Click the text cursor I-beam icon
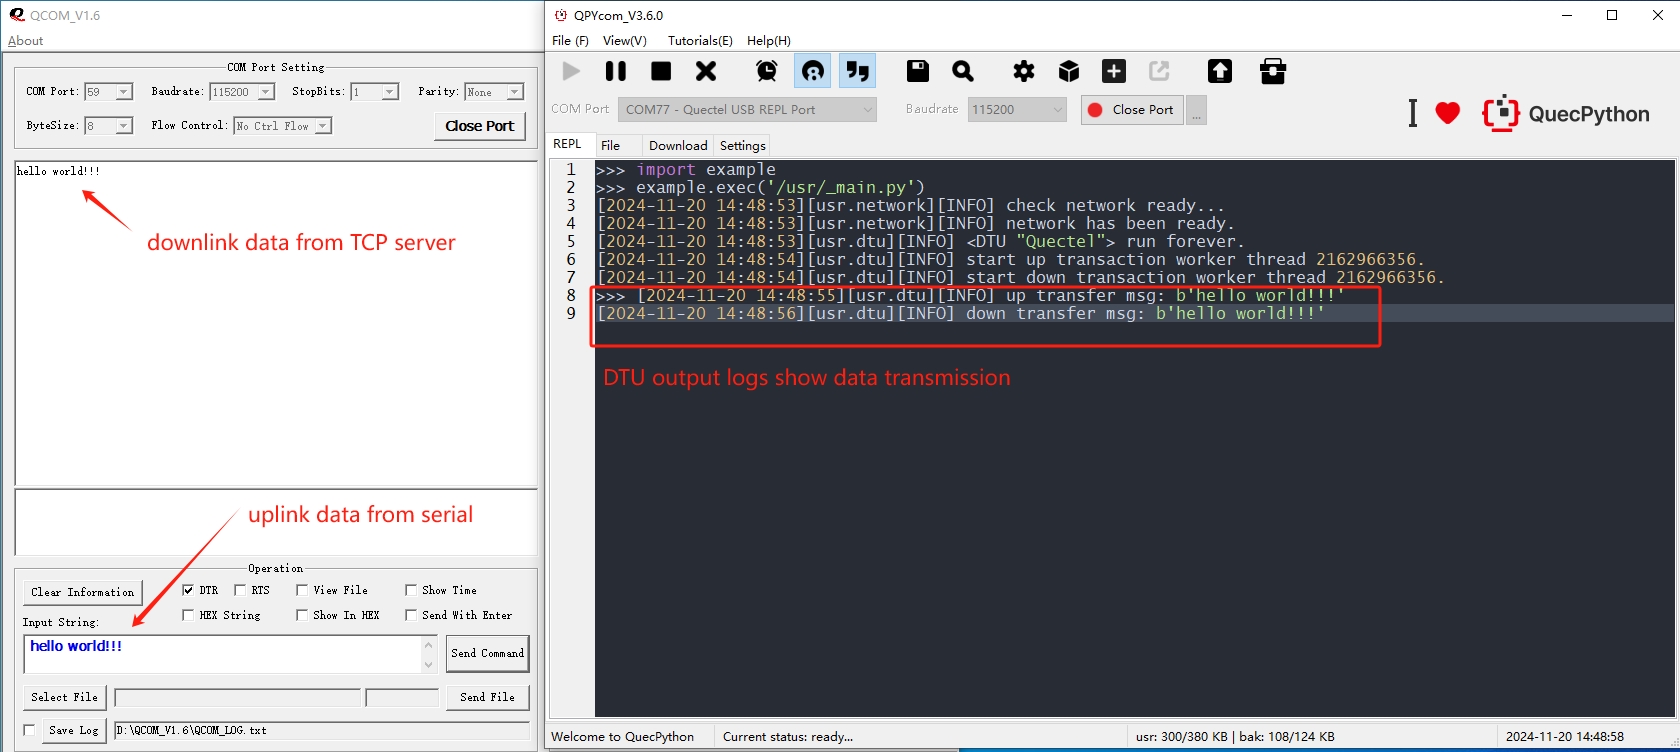 (x=1412, y=113)
